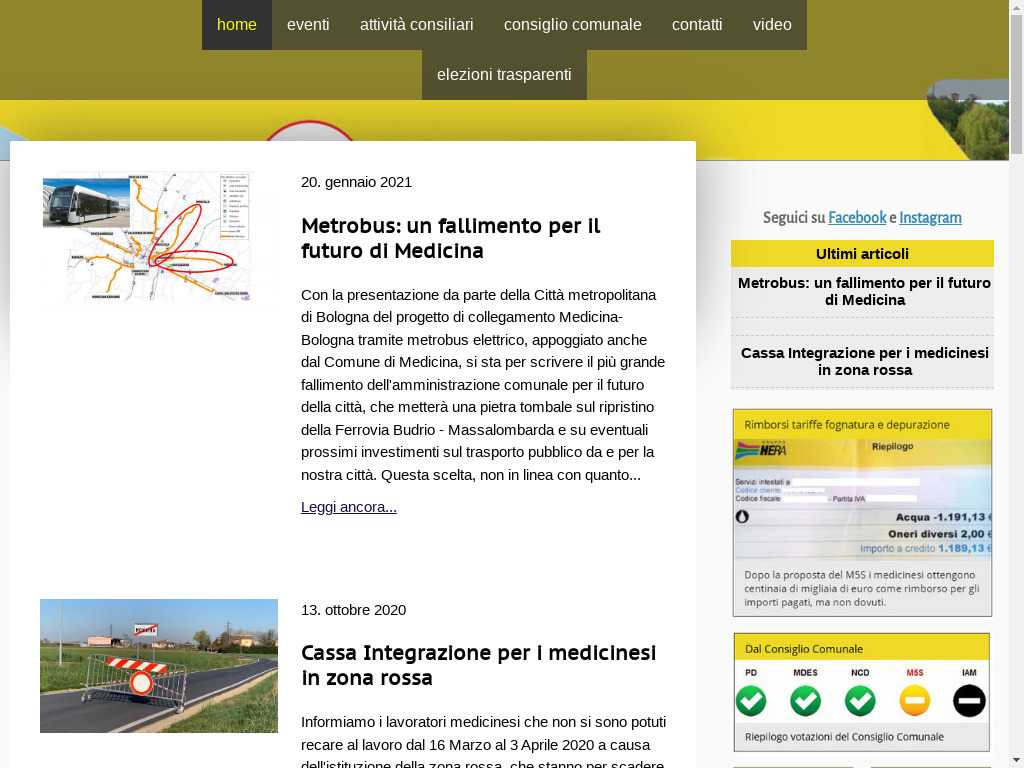Click the Leggi ancora... link
This screenshot has width=1024, height=768.
349,507
